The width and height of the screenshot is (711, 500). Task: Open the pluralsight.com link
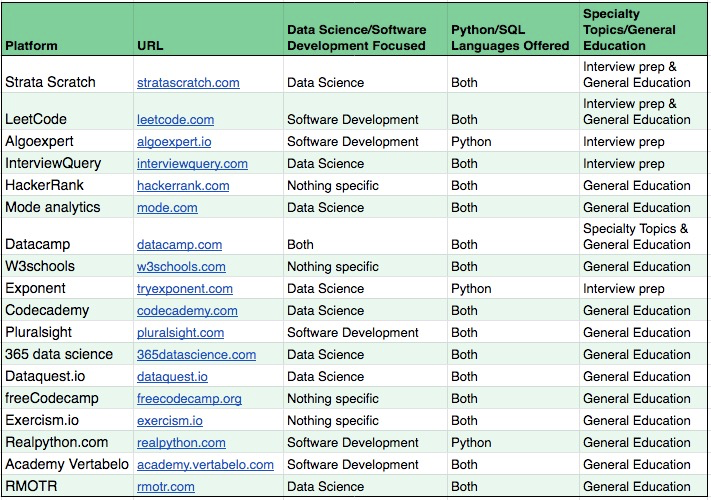pyautogui.click(x=181, y=333)
